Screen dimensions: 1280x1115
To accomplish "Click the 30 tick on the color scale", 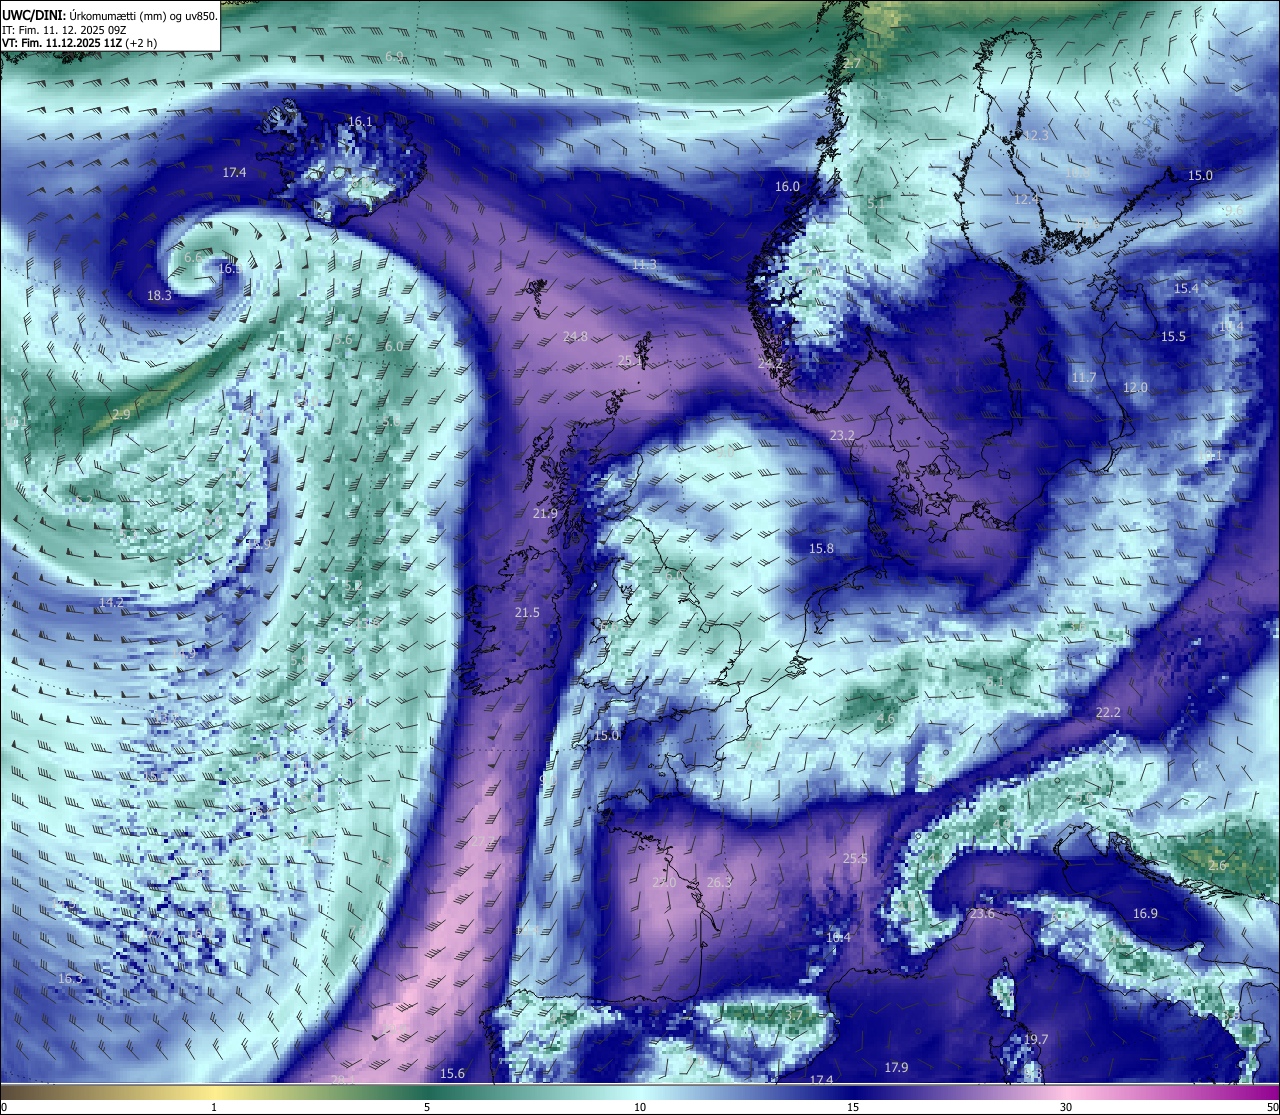I will click(x=1066, y=1107).
